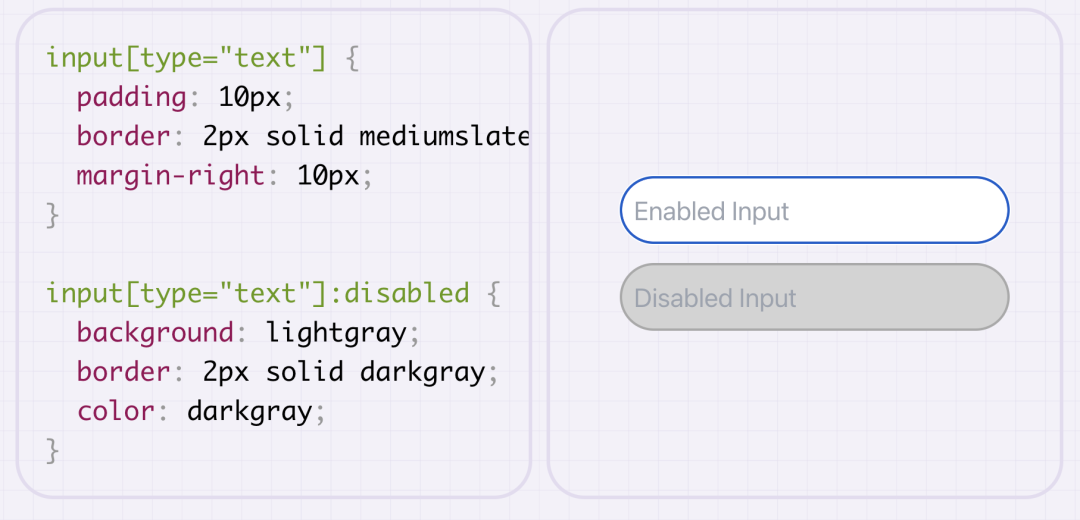
Task: Click the input[type="text"]:disabled selector
Action: click(x=257, y=293)
